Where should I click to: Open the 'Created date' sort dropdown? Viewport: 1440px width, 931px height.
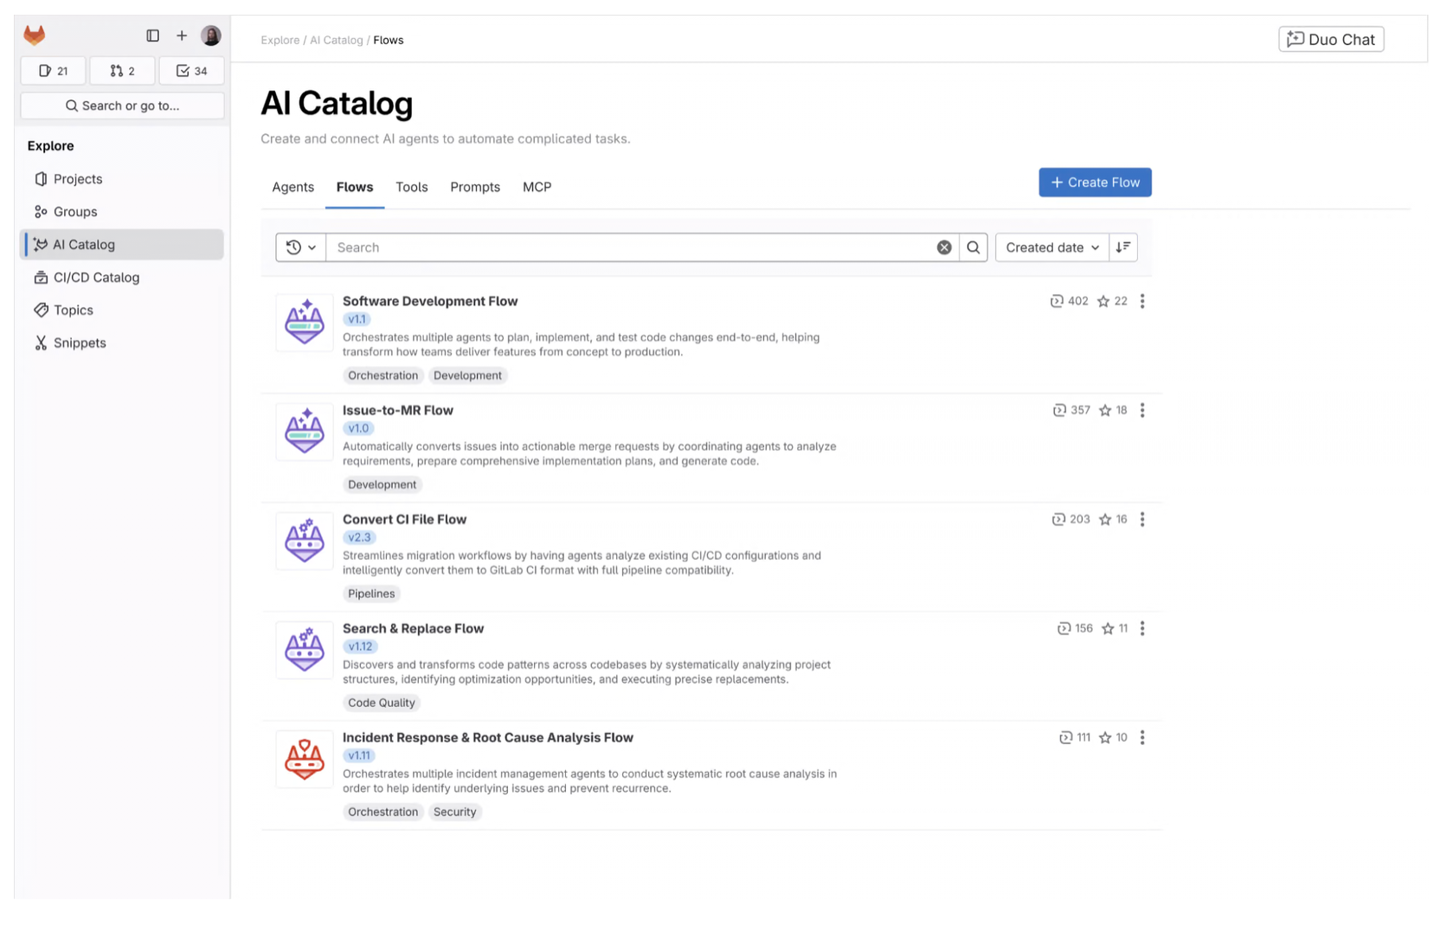(x=1052, y=248)
